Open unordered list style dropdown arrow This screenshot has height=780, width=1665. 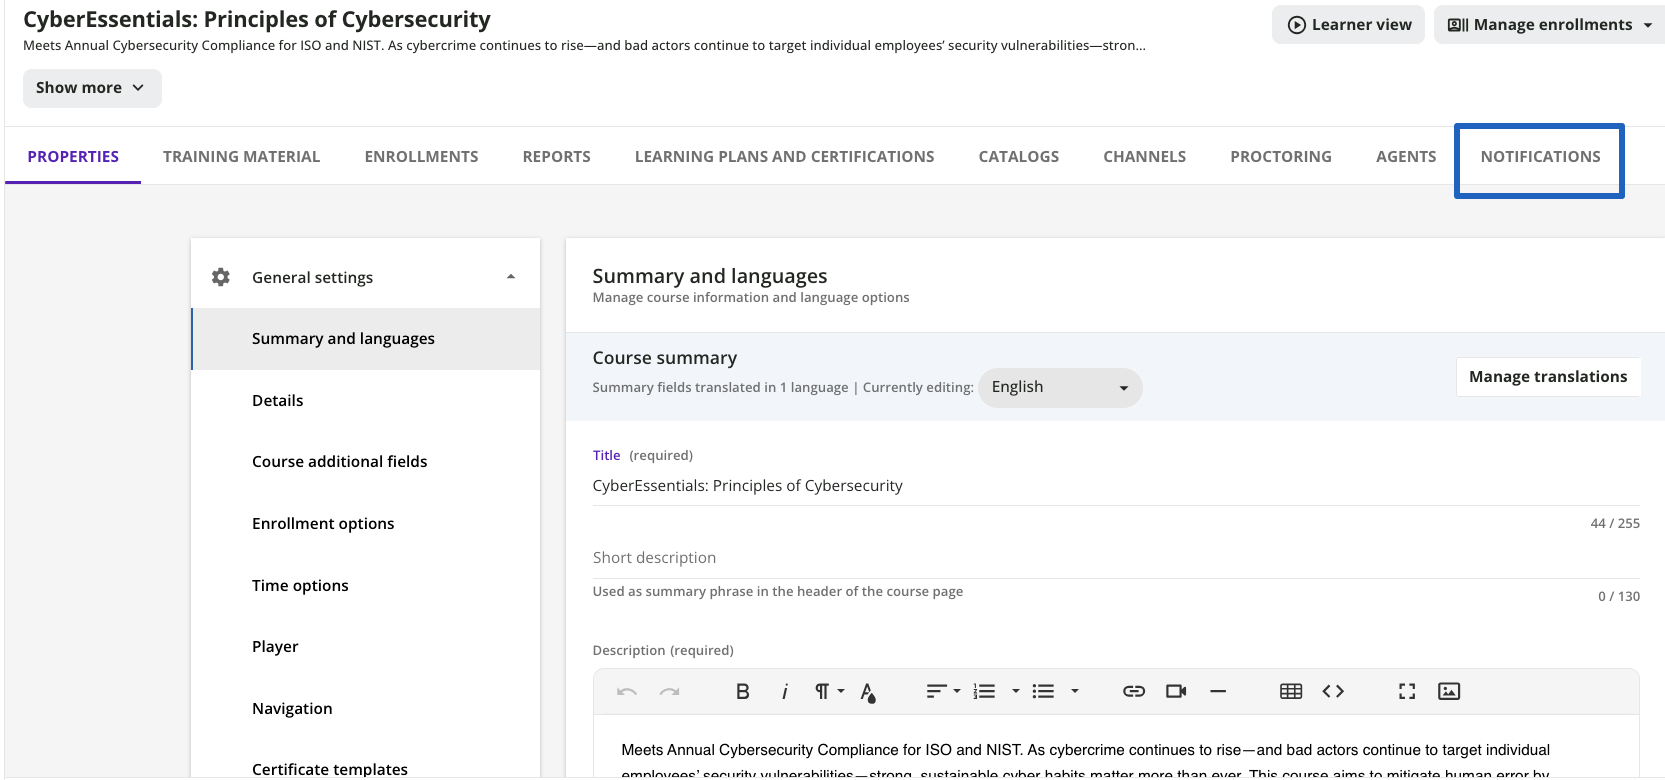click(1075, 691)
